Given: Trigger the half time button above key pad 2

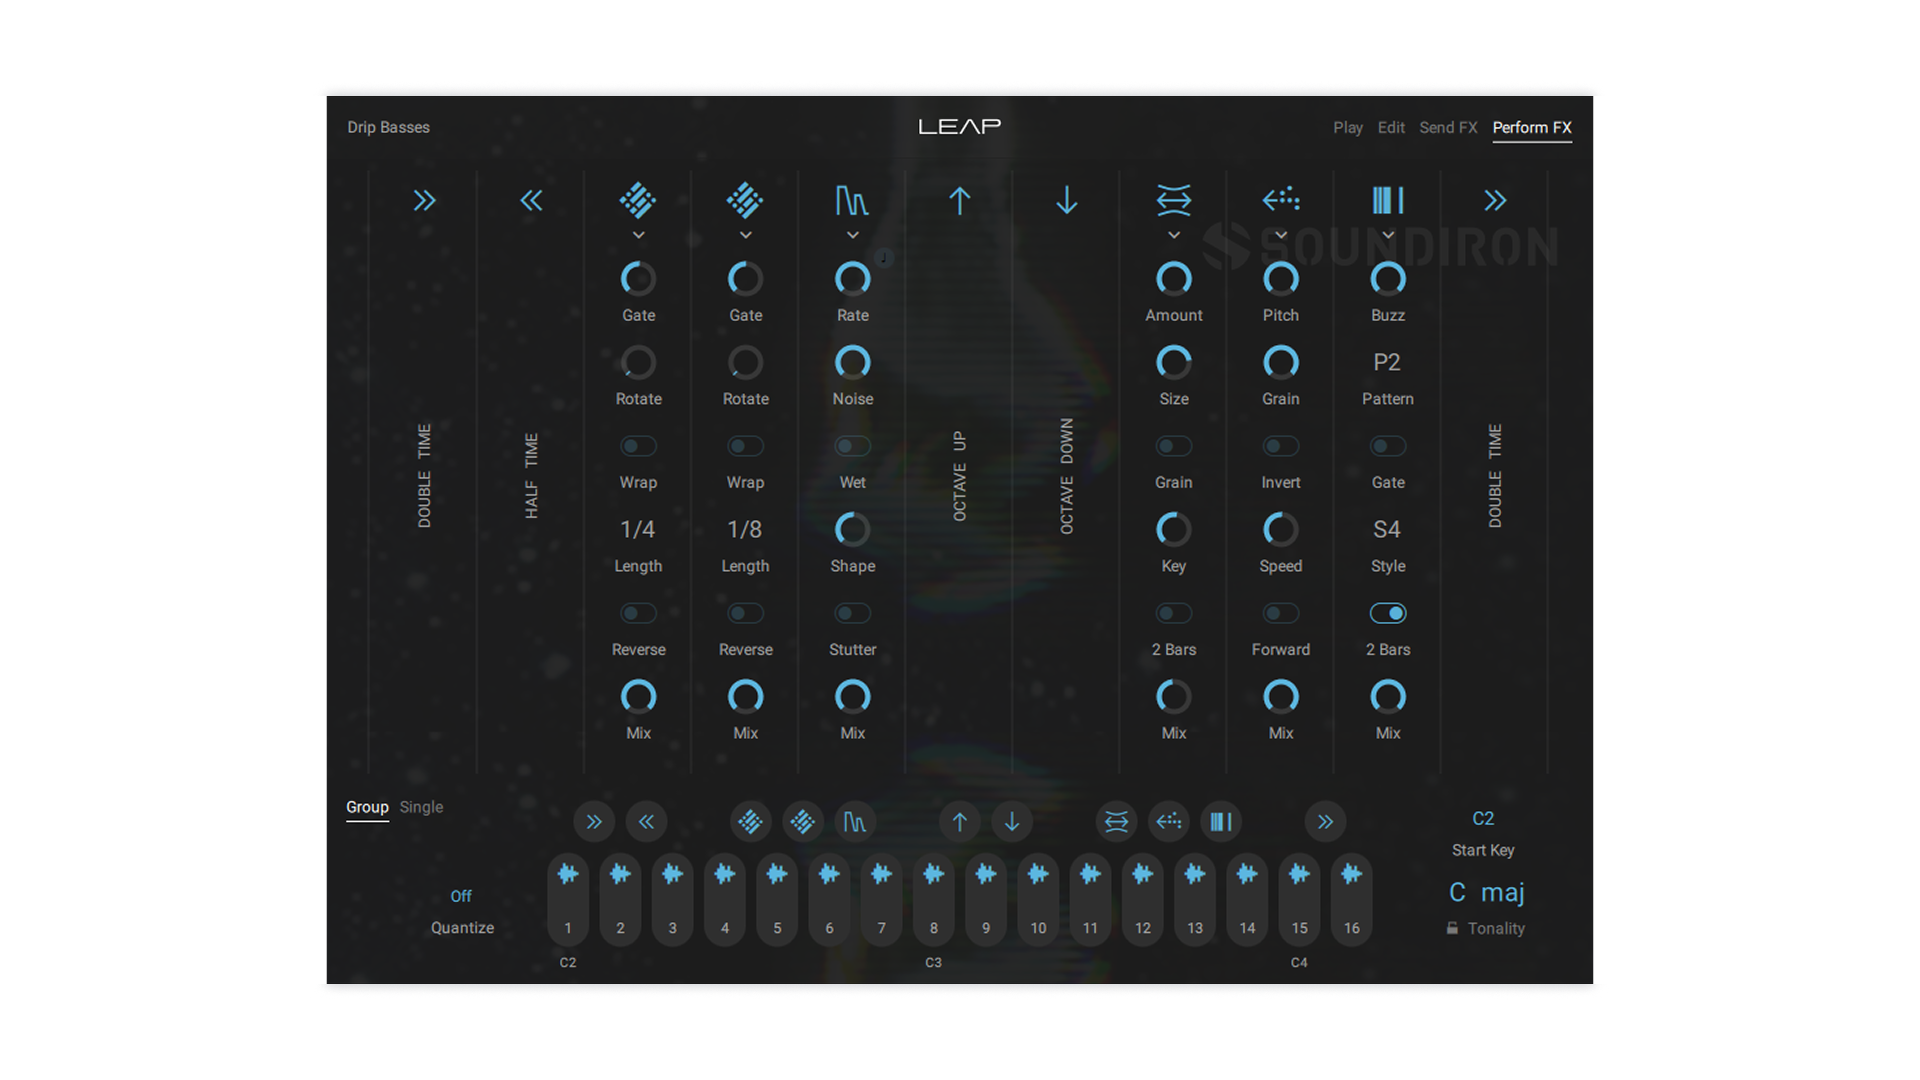Looking at the screenshot, I should click(646, 822).
